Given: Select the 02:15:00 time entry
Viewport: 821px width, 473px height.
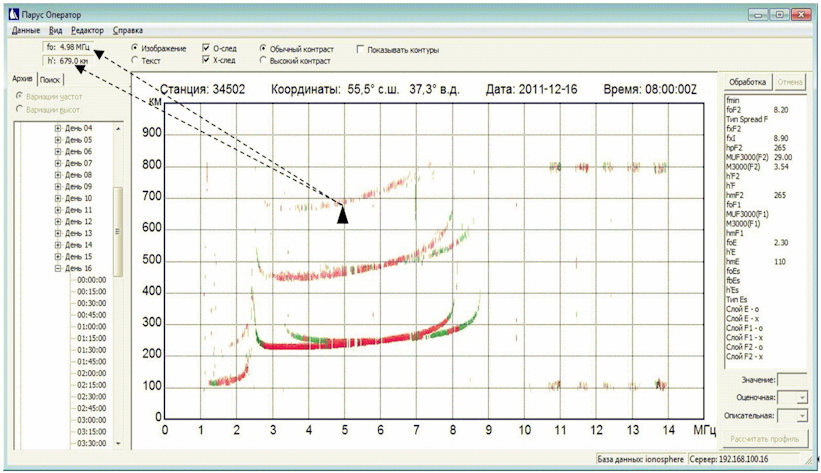Looking at the screenshot, I should 92,385.
